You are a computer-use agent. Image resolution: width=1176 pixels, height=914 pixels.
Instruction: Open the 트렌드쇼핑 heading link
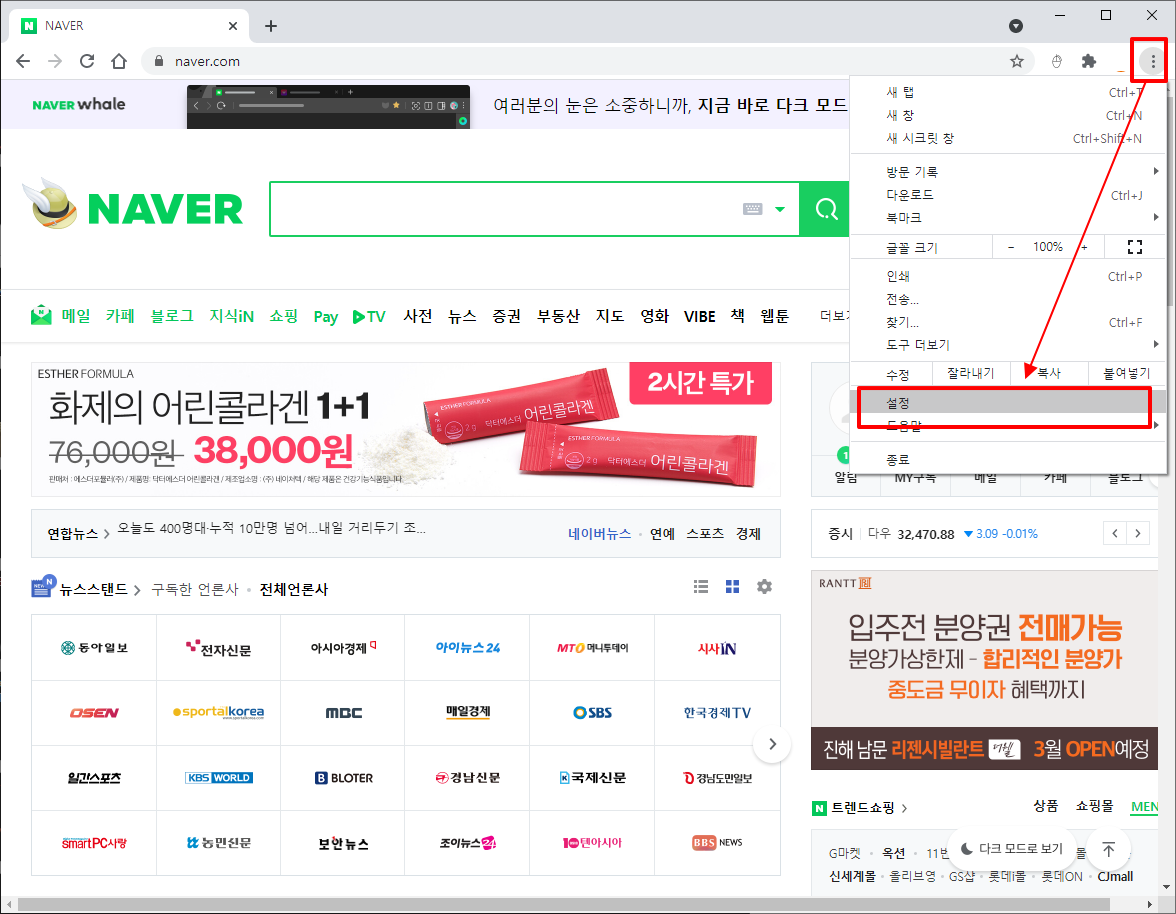click(860, 808)
